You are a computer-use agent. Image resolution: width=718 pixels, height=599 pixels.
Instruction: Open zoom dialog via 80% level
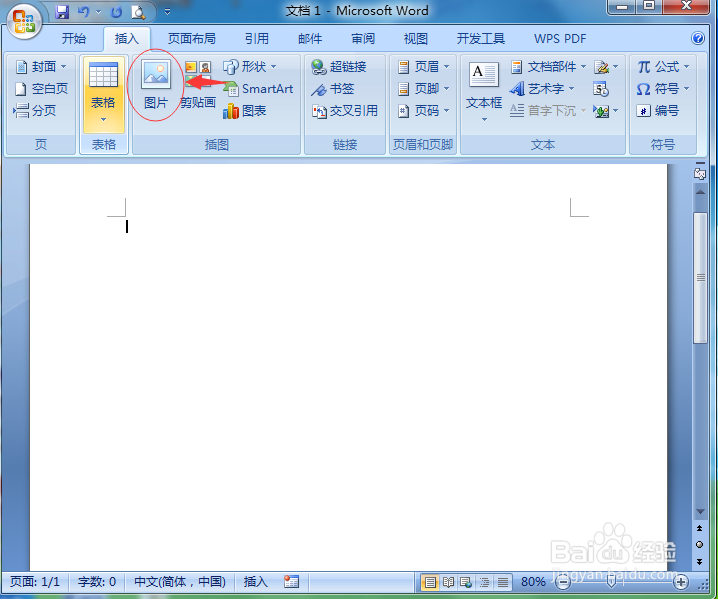[533, 582]
